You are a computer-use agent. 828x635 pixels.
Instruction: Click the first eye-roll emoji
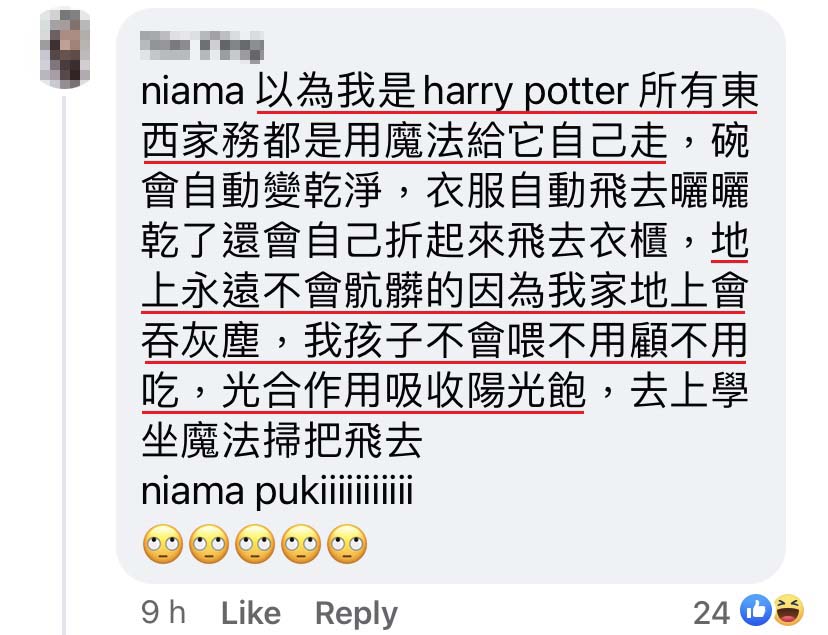[x=163, y=544]
